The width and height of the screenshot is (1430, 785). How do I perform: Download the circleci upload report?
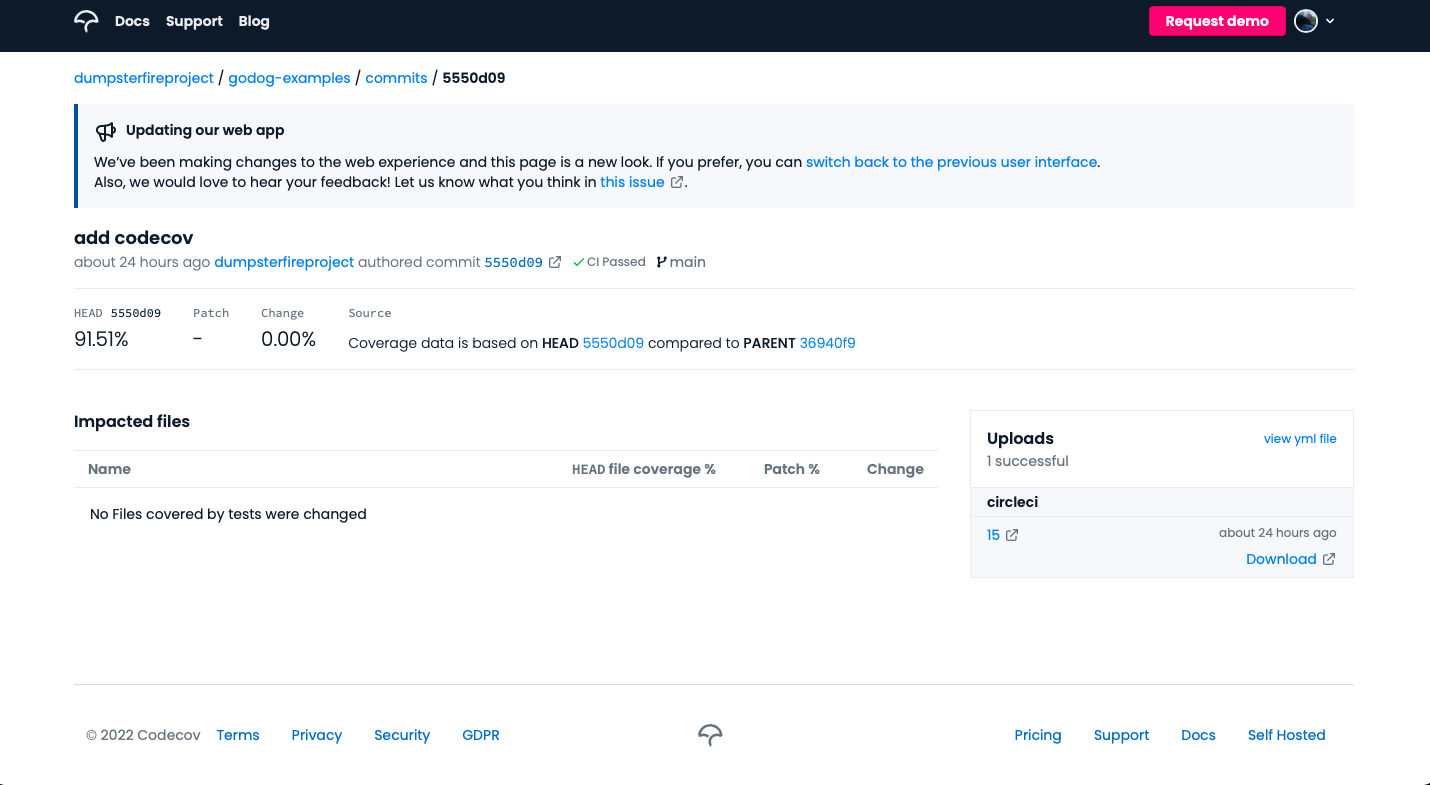coord(1281,560)
